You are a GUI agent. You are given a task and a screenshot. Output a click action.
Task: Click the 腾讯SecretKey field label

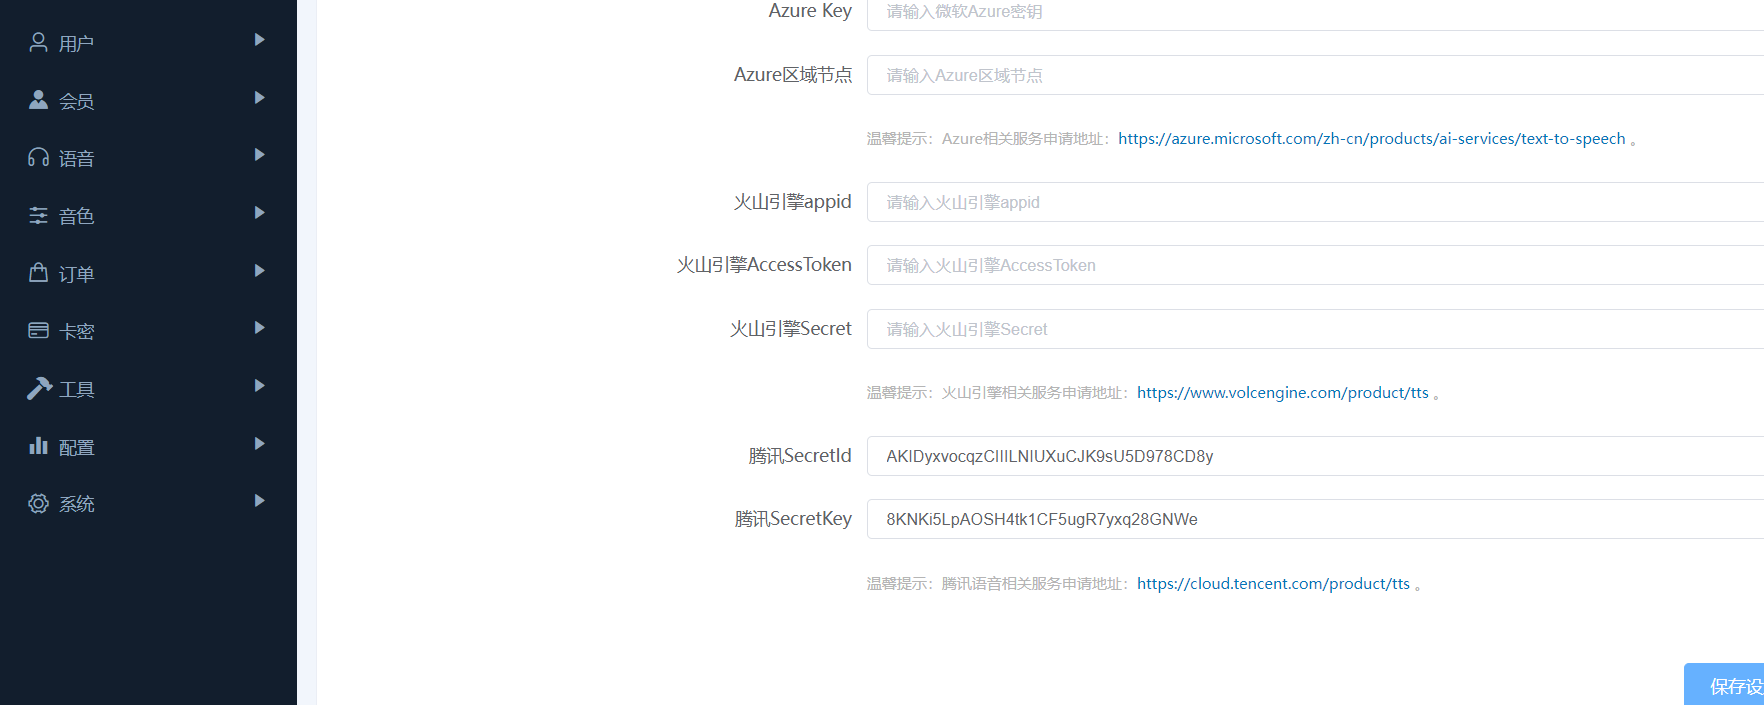tap(793, 519)
